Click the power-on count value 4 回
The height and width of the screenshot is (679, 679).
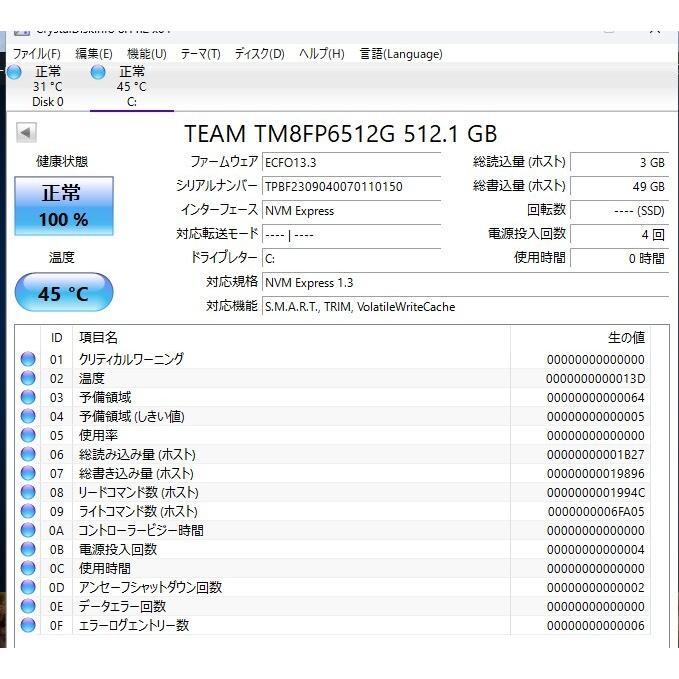(620, 235)
